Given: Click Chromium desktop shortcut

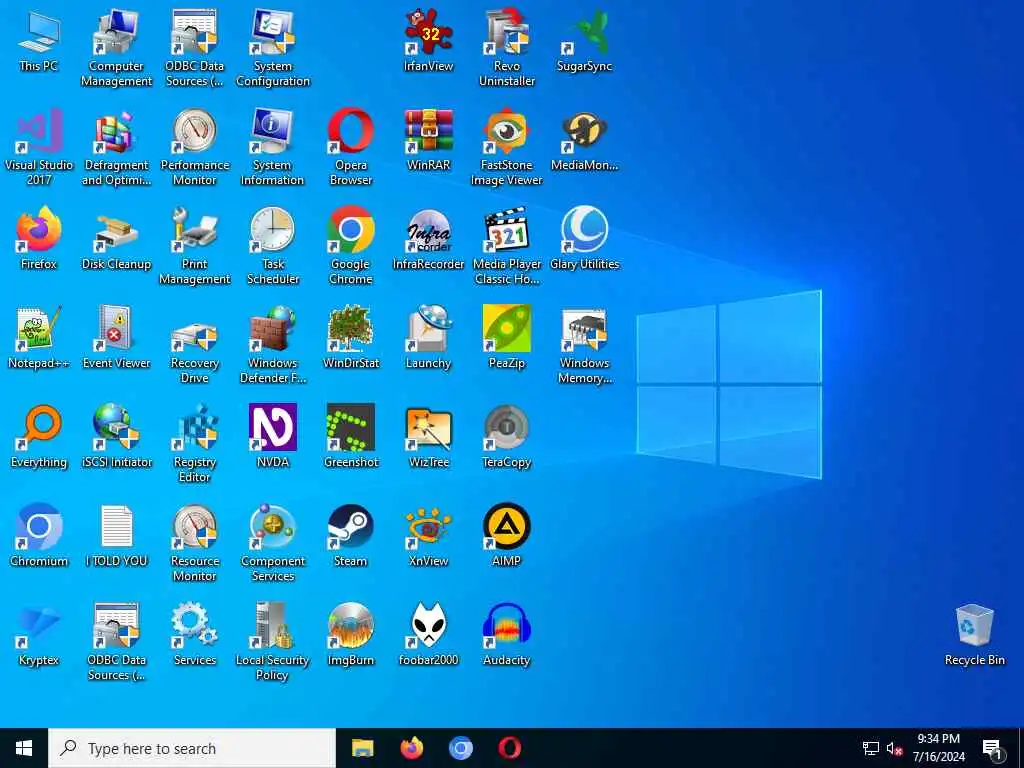Looking at the screenshot, I should (x=39, y=535).
